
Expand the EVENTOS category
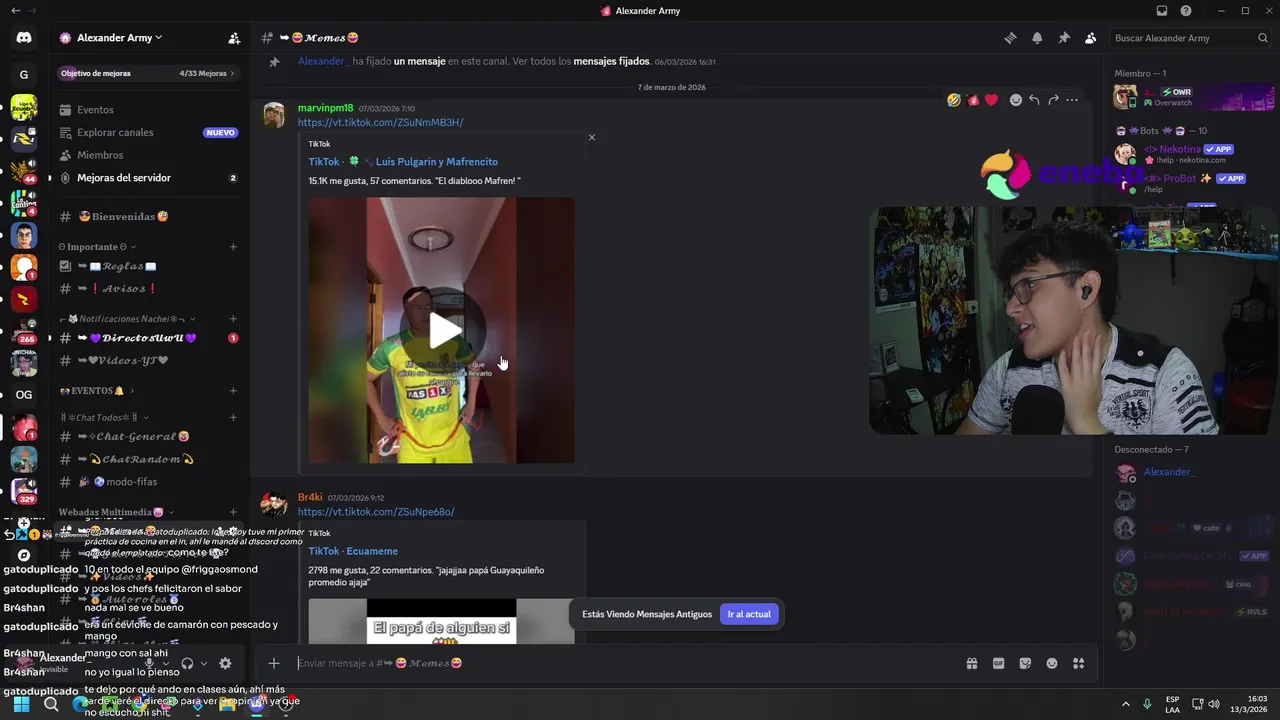pos(96,391)
